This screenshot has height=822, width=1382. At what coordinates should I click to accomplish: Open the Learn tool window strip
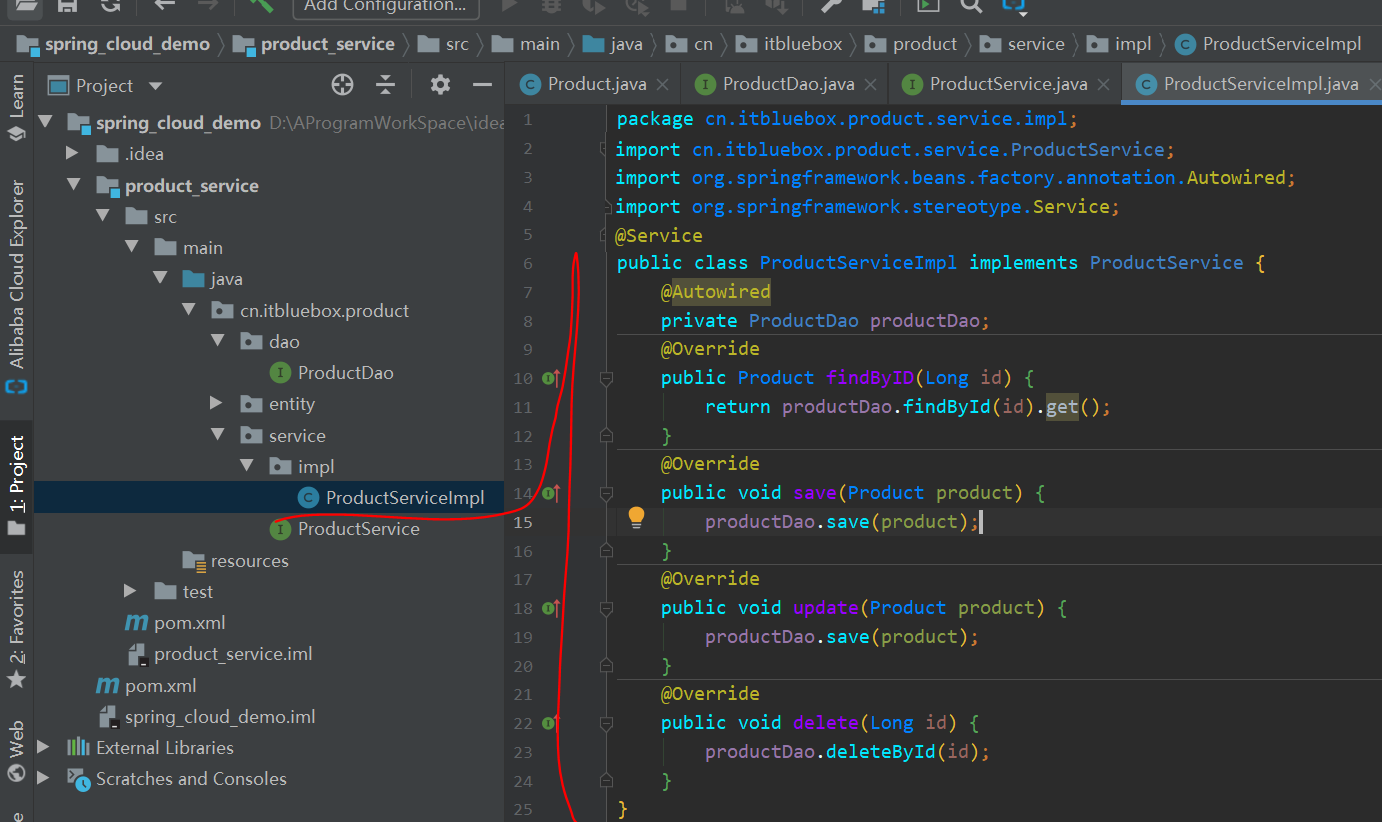click(x=16, y=107)
